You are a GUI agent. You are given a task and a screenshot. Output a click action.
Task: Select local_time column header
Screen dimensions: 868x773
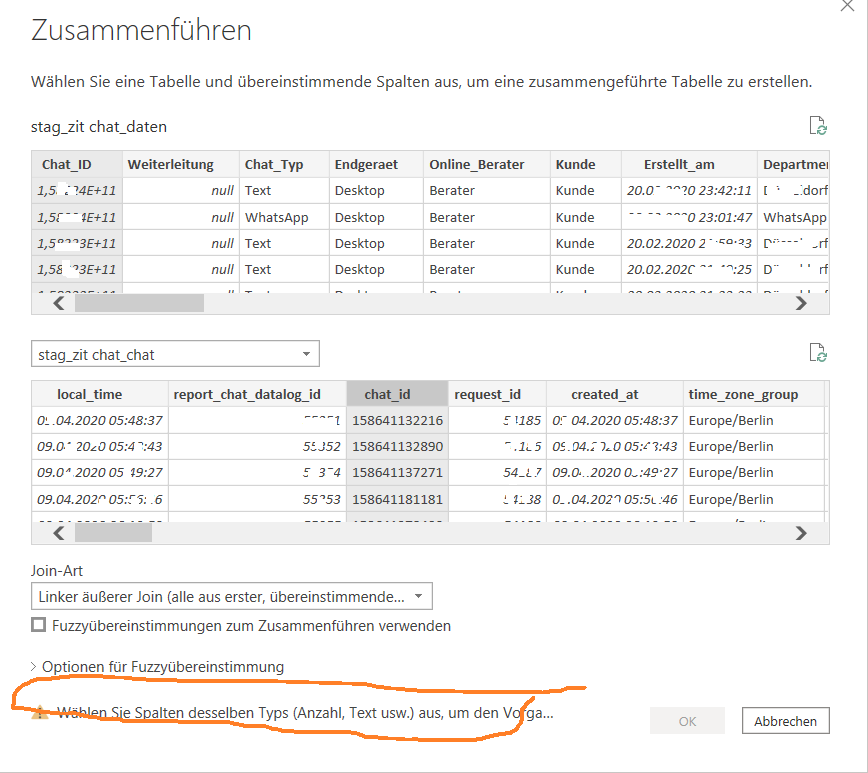click(x=100, y=394)
